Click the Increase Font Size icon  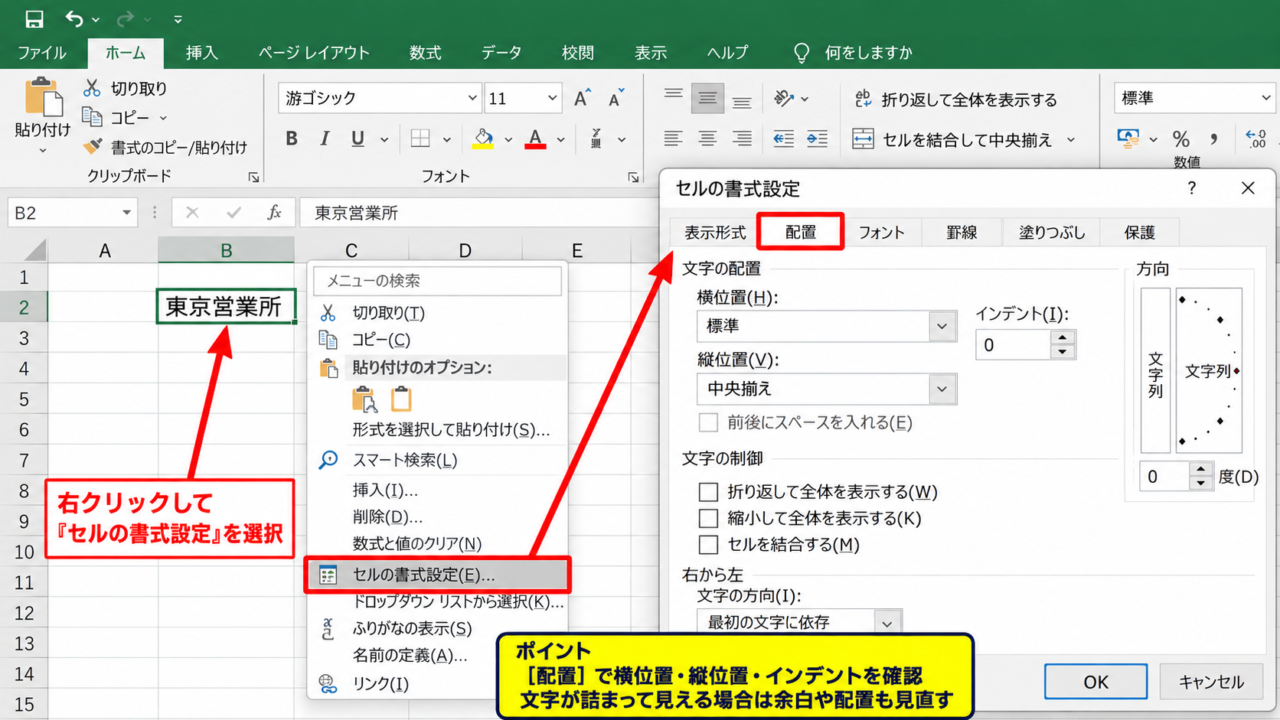582,98
